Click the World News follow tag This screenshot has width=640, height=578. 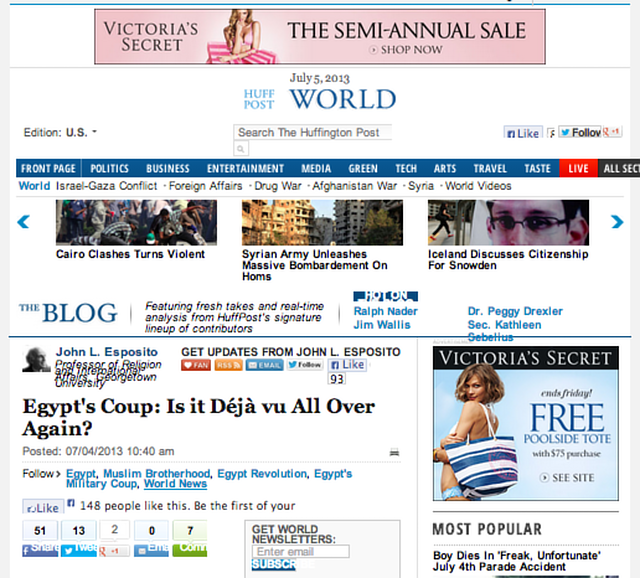[x=176, y=484]
